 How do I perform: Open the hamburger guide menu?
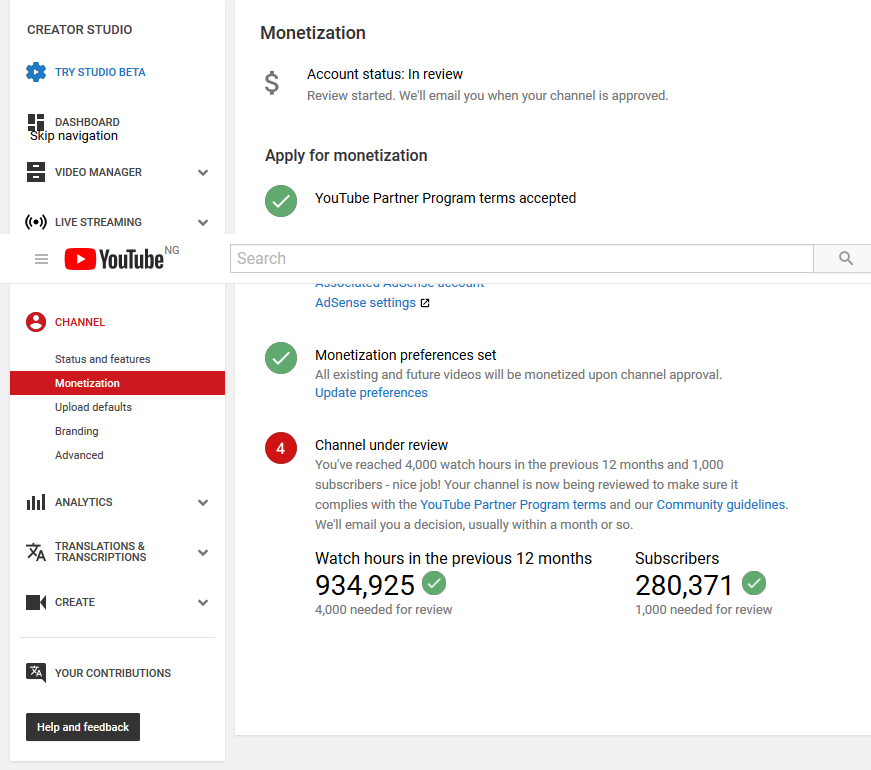(42, 259)
